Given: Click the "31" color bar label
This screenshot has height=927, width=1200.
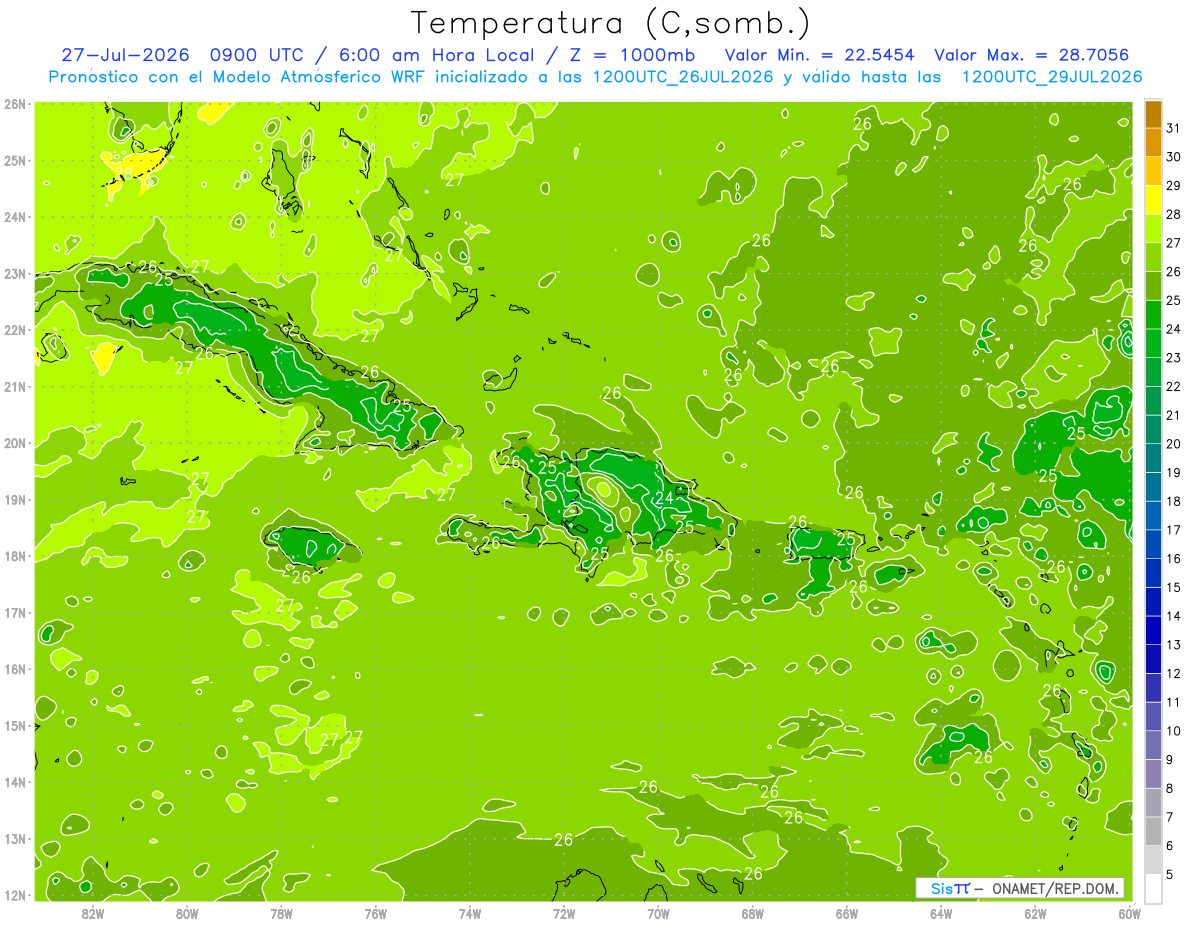Looking at the screenshot, I should pos(1174,128).
